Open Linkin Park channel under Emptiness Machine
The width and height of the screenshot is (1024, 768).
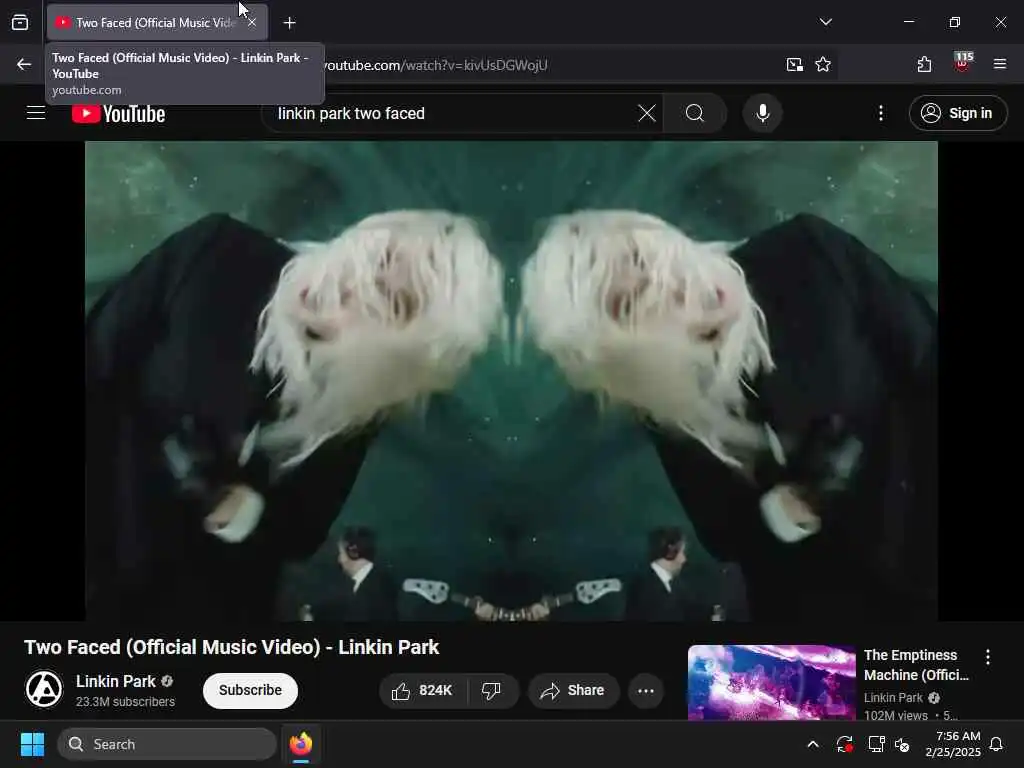[893, 697]
